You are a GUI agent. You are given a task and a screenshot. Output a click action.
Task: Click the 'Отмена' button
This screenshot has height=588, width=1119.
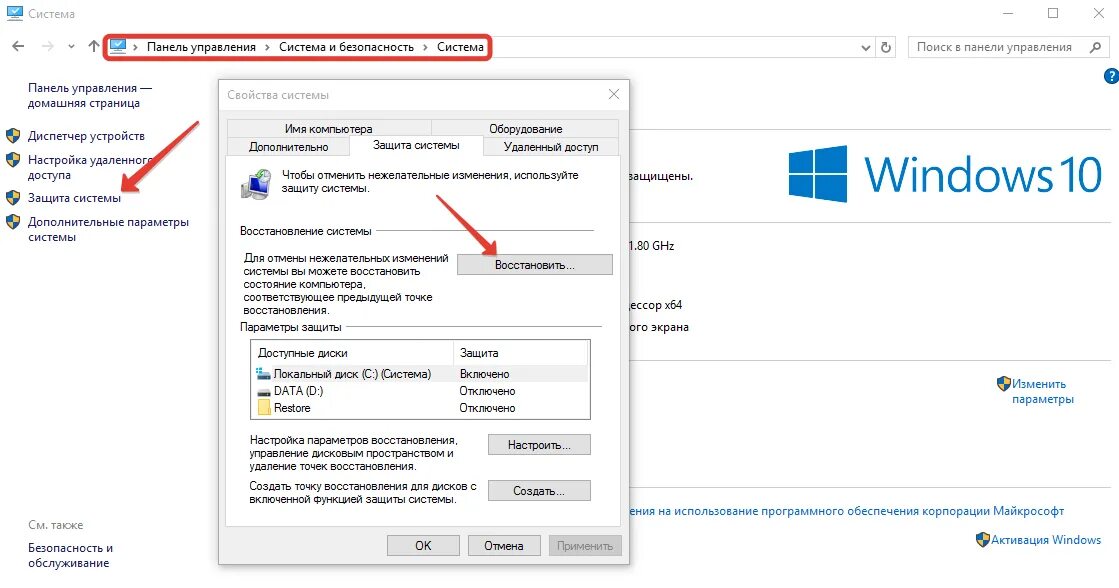coord(504,546)
